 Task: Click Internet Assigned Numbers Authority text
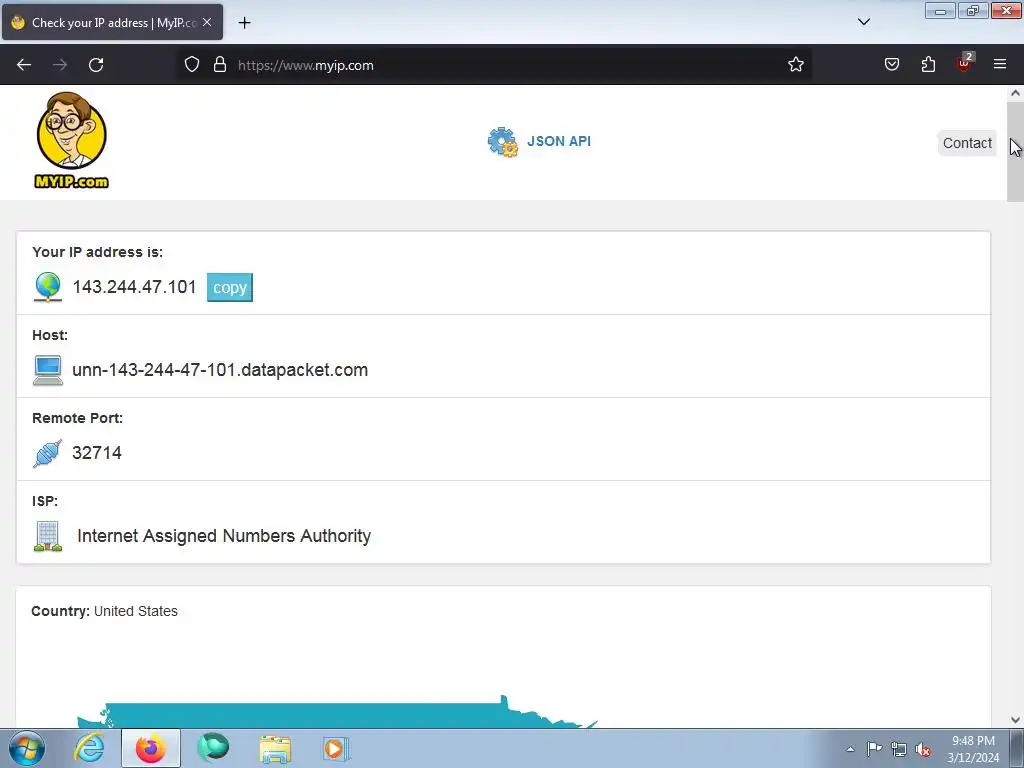(x=224, y=536)
